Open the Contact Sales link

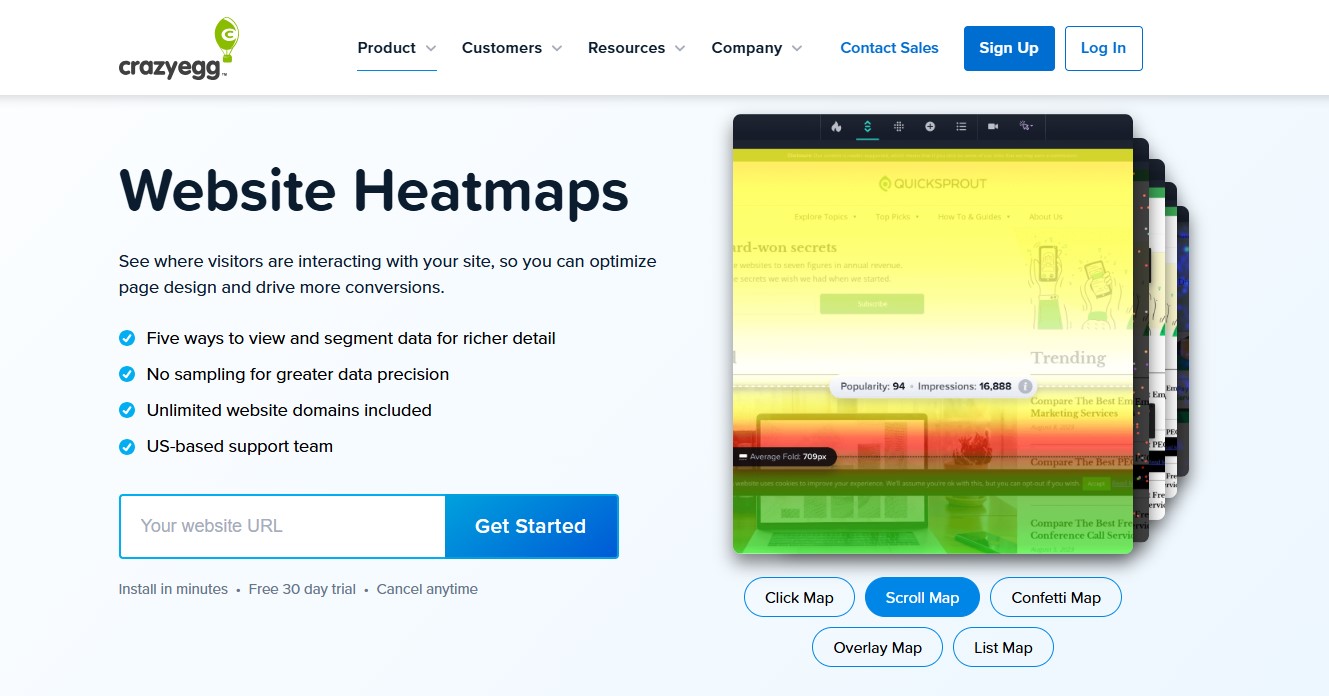tap(889, 48)
